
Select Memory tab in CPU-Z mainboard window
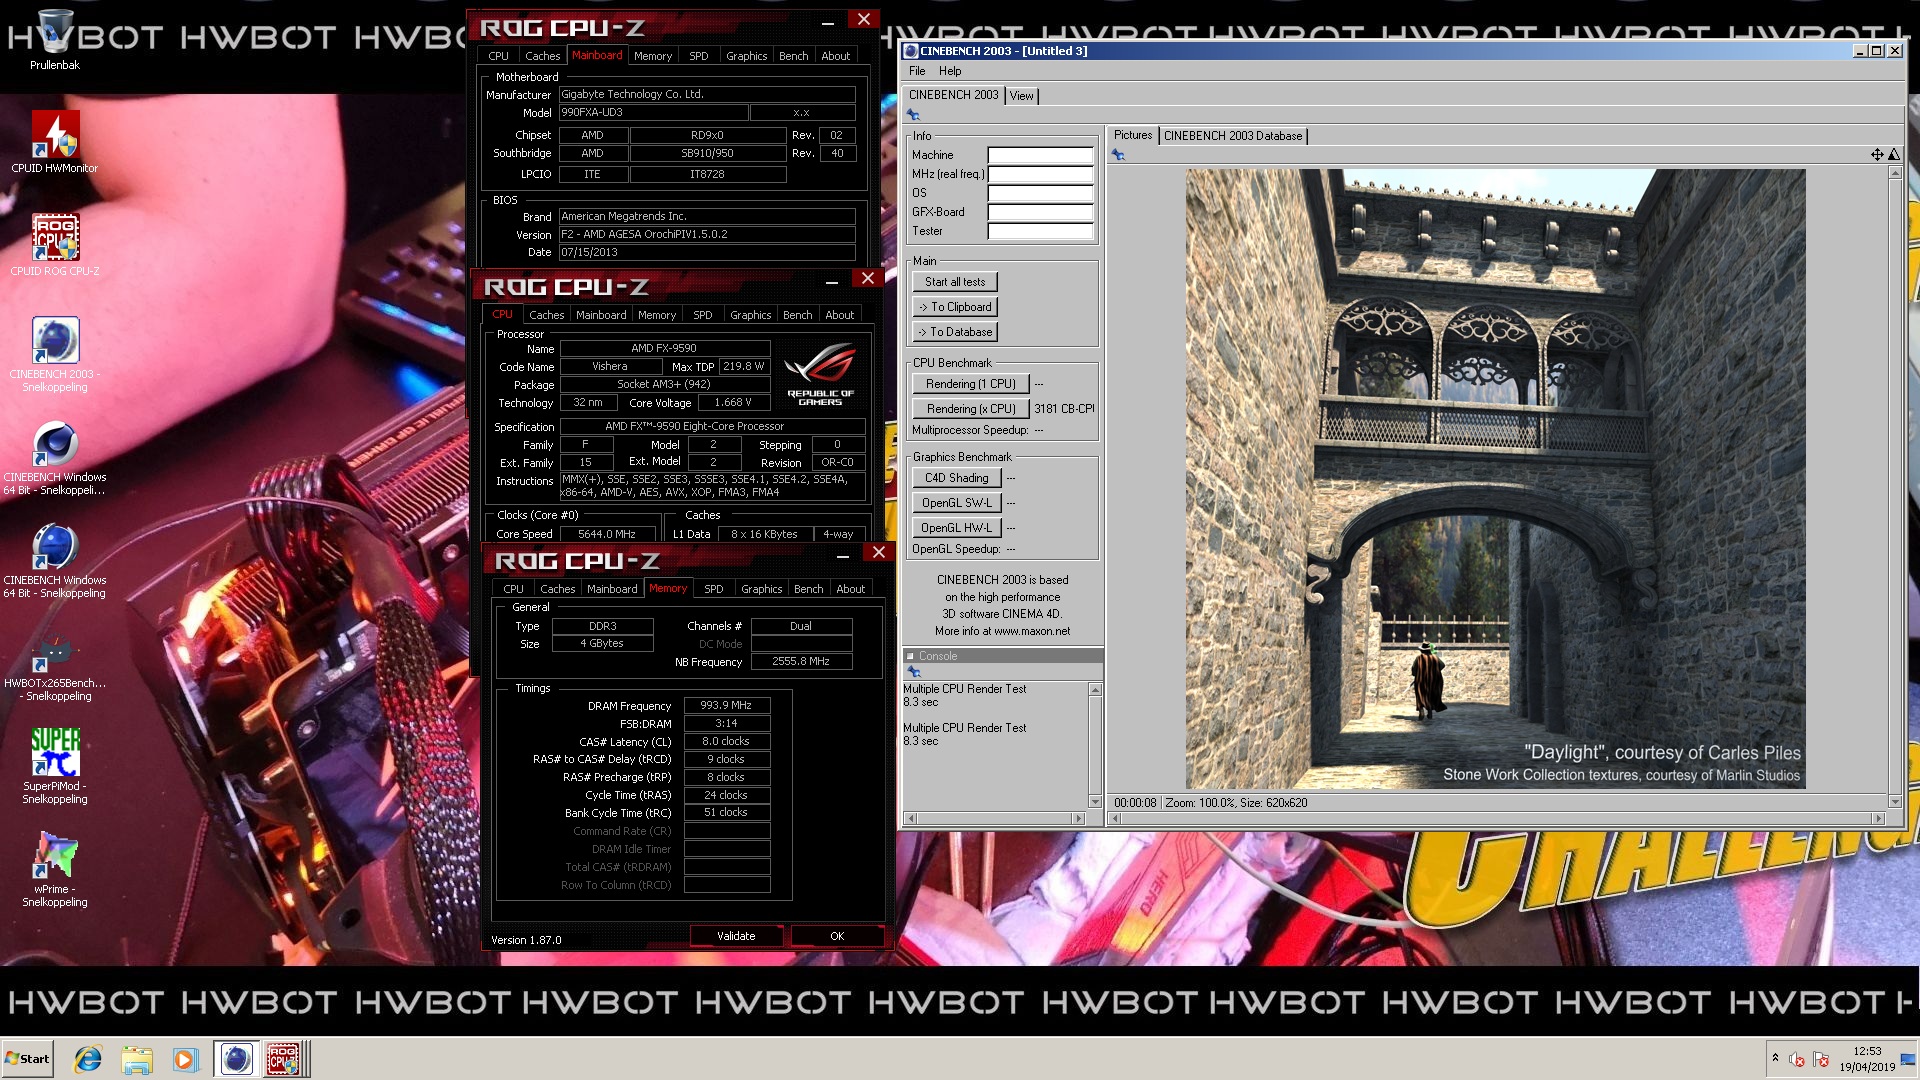pos(653,56)
